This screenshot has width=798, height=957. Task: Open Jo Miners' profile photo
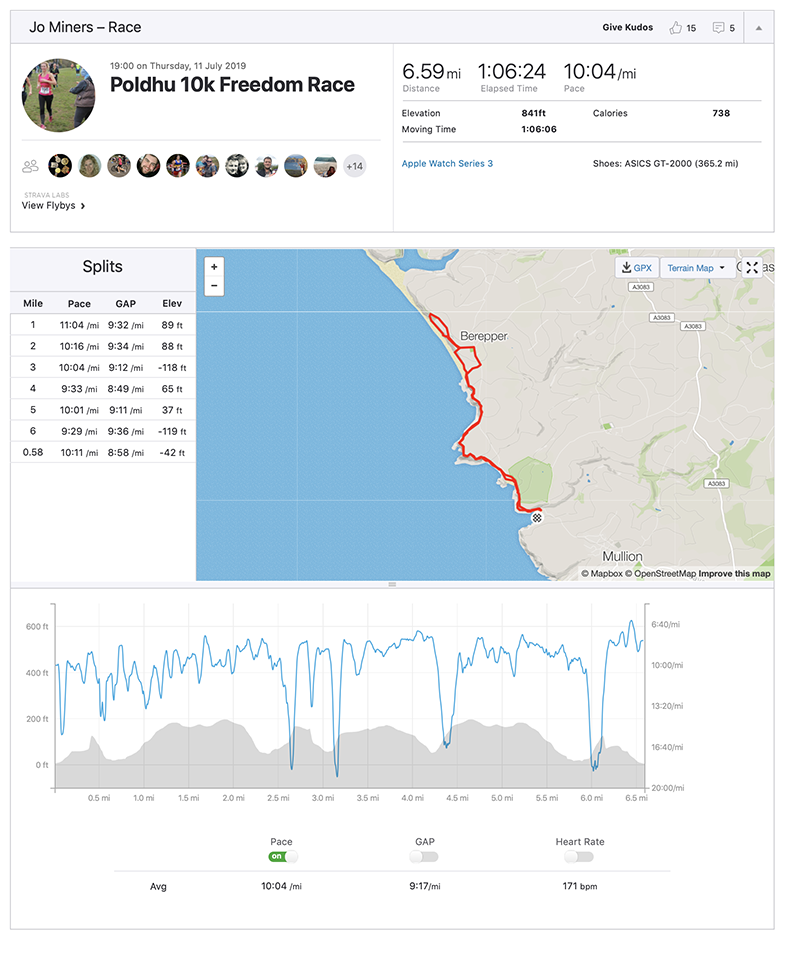coord(58,95)
